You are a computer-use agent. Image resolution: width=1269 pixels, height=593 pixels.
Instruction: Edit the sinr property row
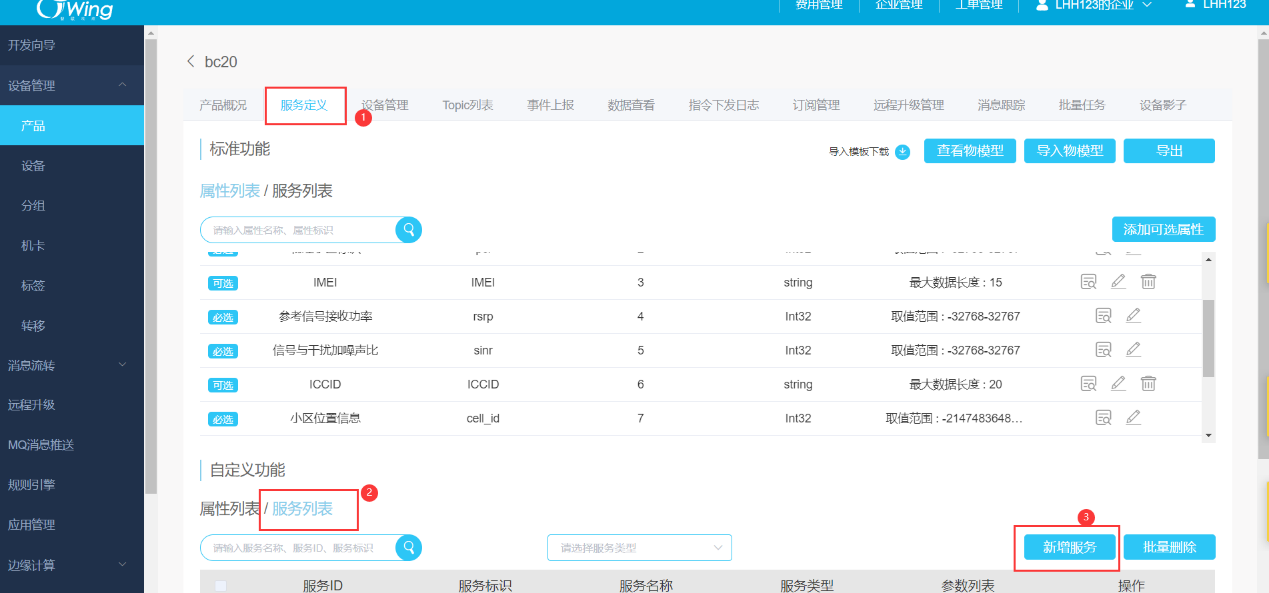1133,350
